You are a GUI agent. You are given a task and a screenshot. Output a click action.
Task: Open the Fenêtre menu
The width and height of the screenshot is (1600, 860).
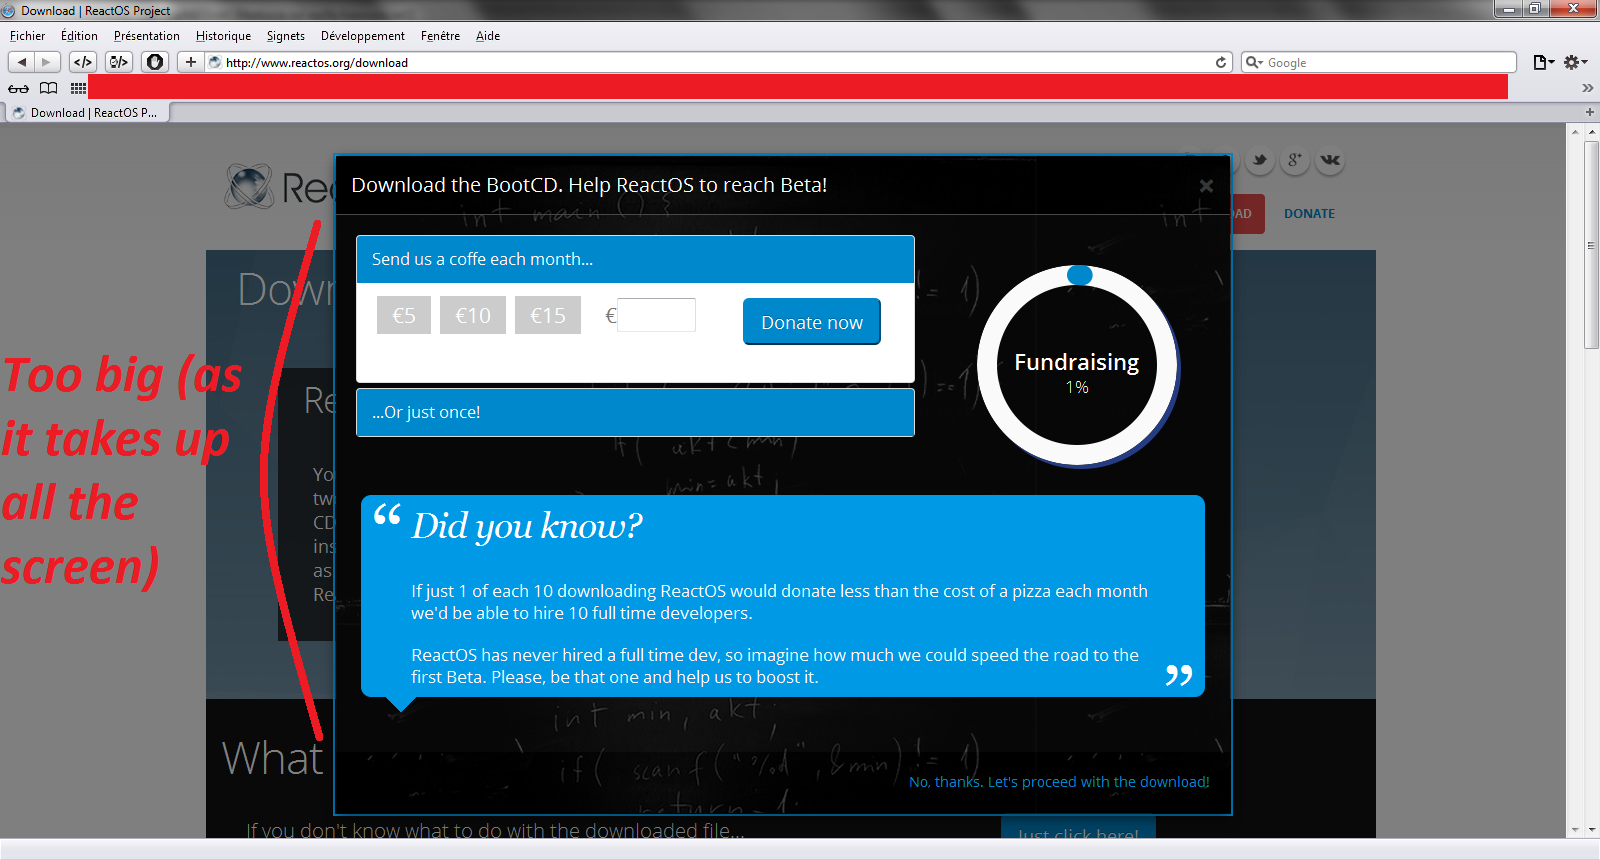point(440,36)
